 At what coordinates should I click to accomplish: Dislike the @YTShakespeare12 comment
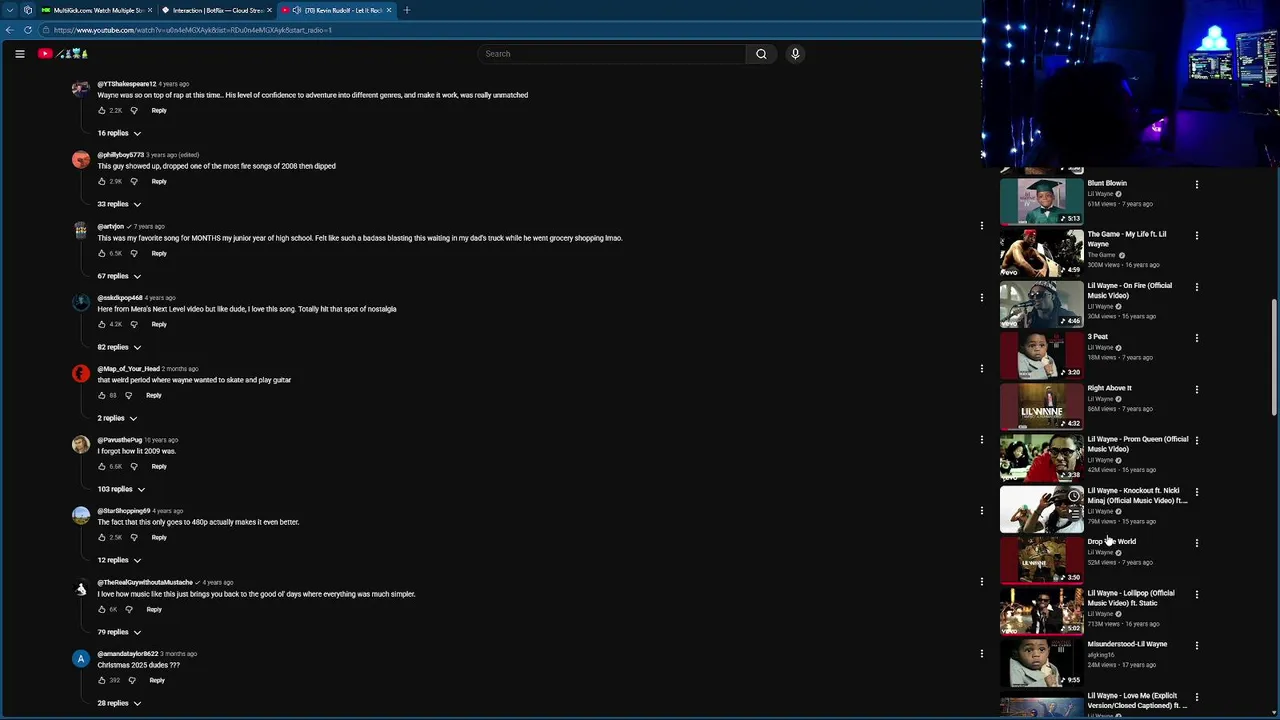pos(134,110)
